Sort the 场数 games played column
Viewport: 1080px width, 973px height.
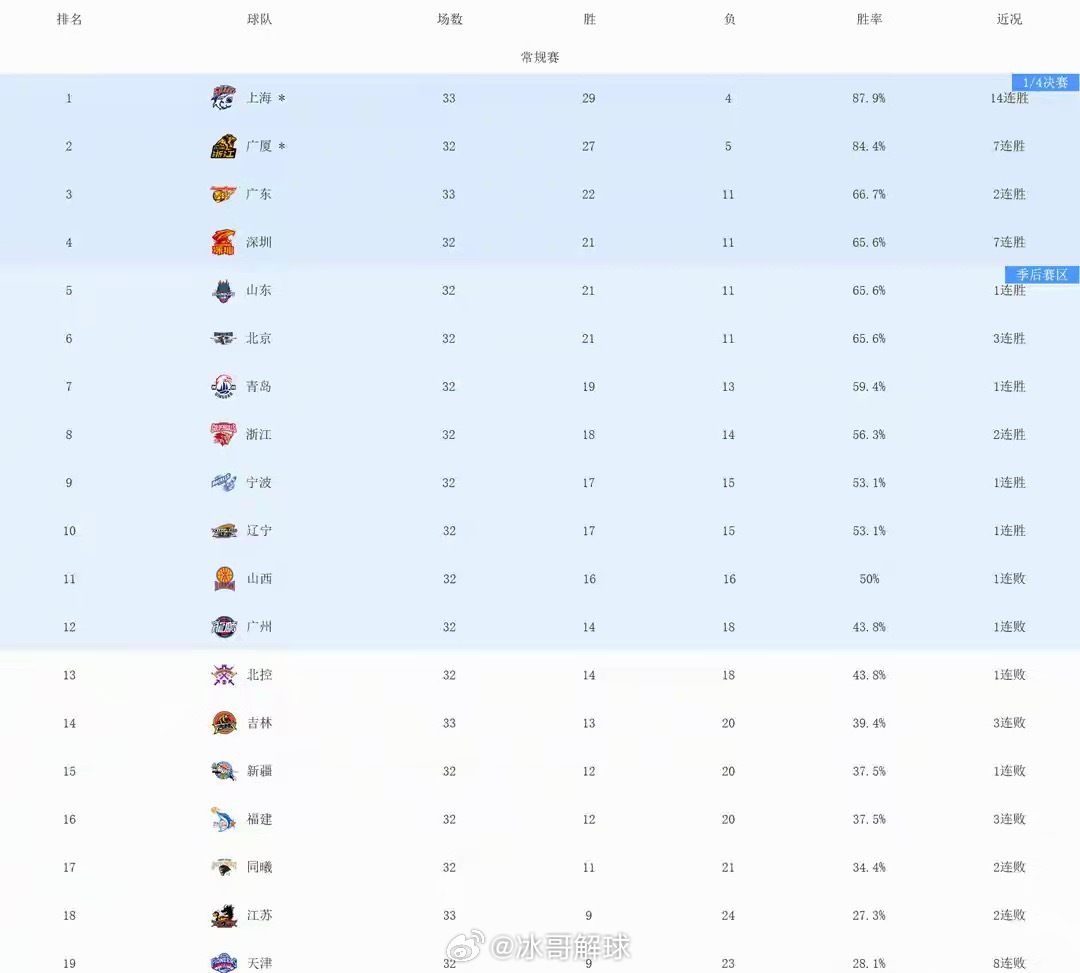449,18
